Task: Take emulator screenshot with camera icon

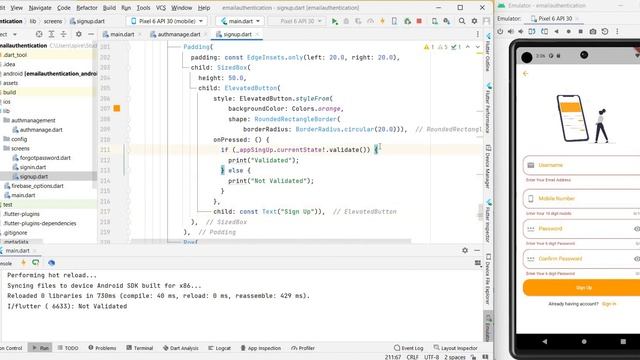Action: coord(593,31)
